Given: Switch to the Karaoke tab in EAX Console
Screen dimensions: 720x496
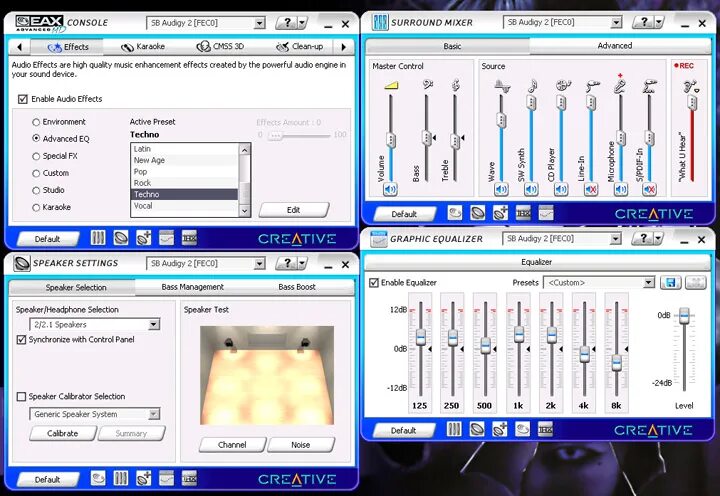Looking at the screenshot, I should (x=143, y=46).
